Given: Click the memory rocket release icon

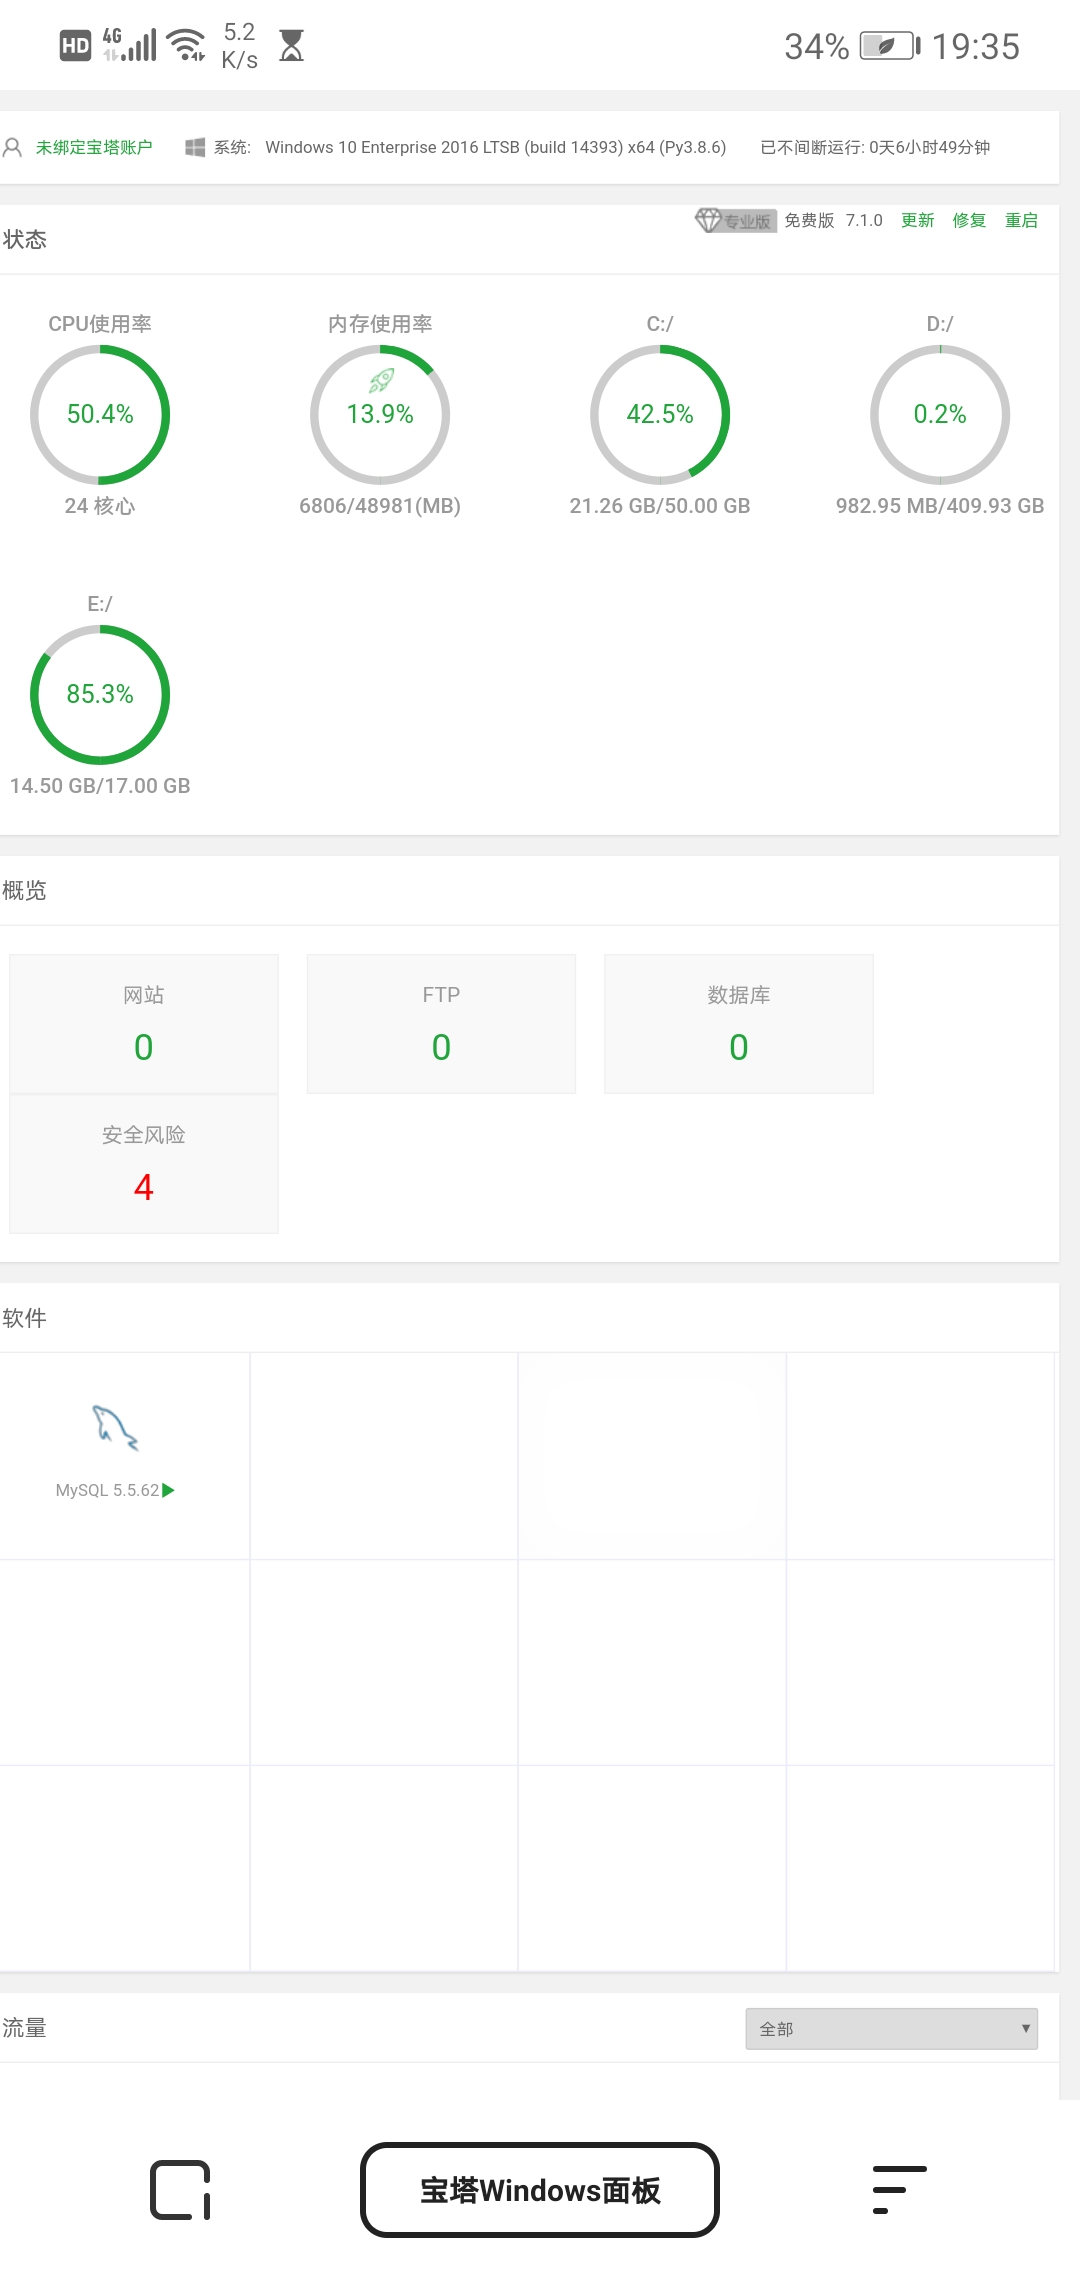Looking at the screenshot, I should [x=381, y=380].
